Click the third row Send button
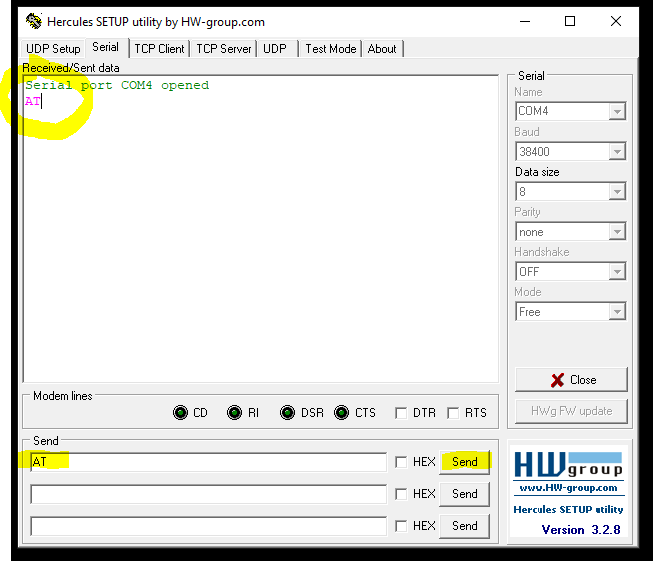 [465, 526]
